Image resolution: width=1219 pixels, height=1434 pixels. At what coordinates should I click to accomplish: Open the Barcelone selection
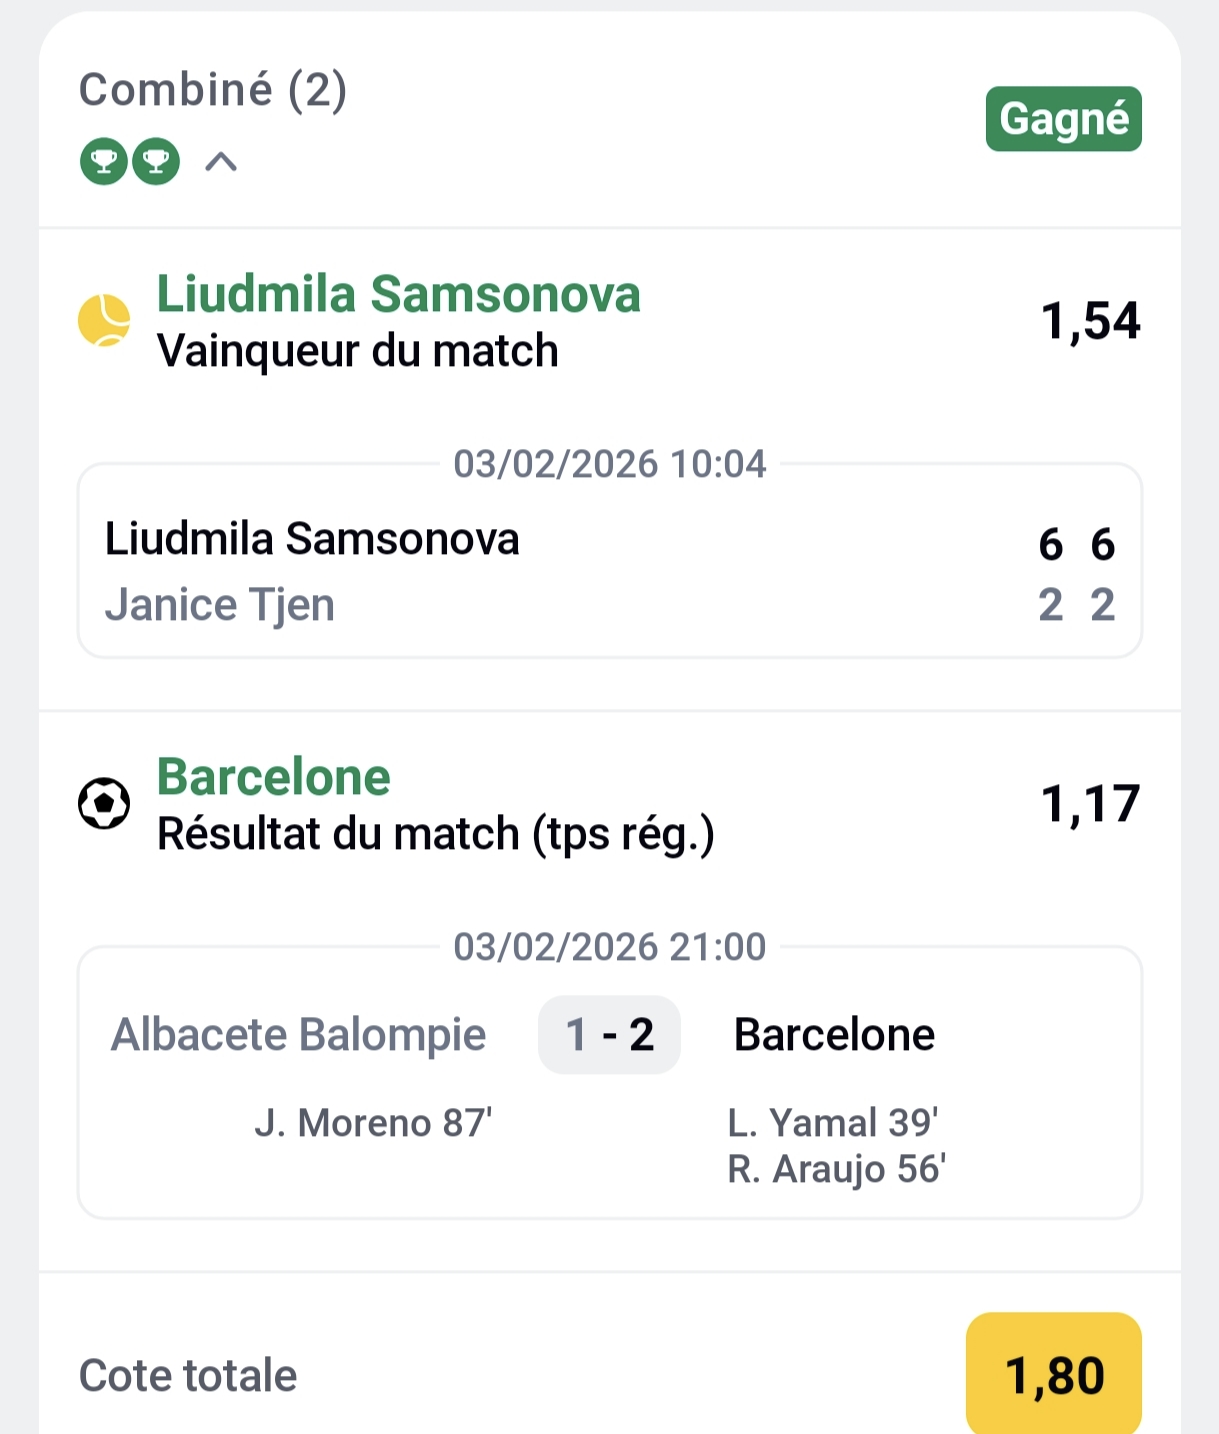click(273, 776)
